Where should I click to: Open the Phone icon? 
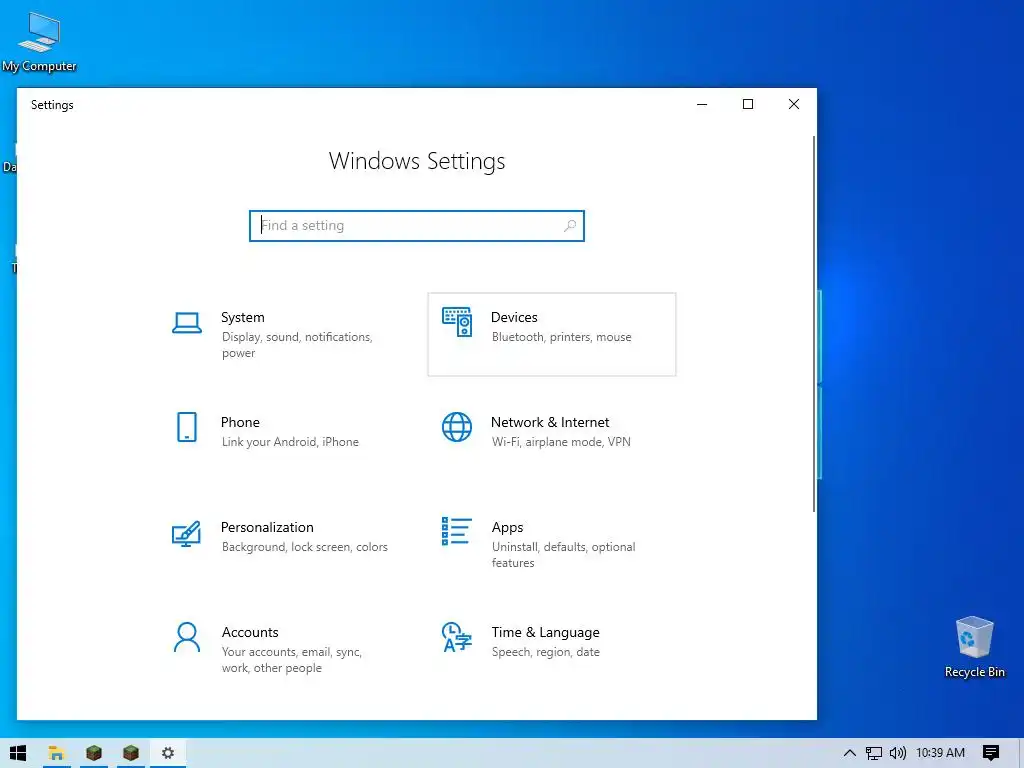[187, 427]
